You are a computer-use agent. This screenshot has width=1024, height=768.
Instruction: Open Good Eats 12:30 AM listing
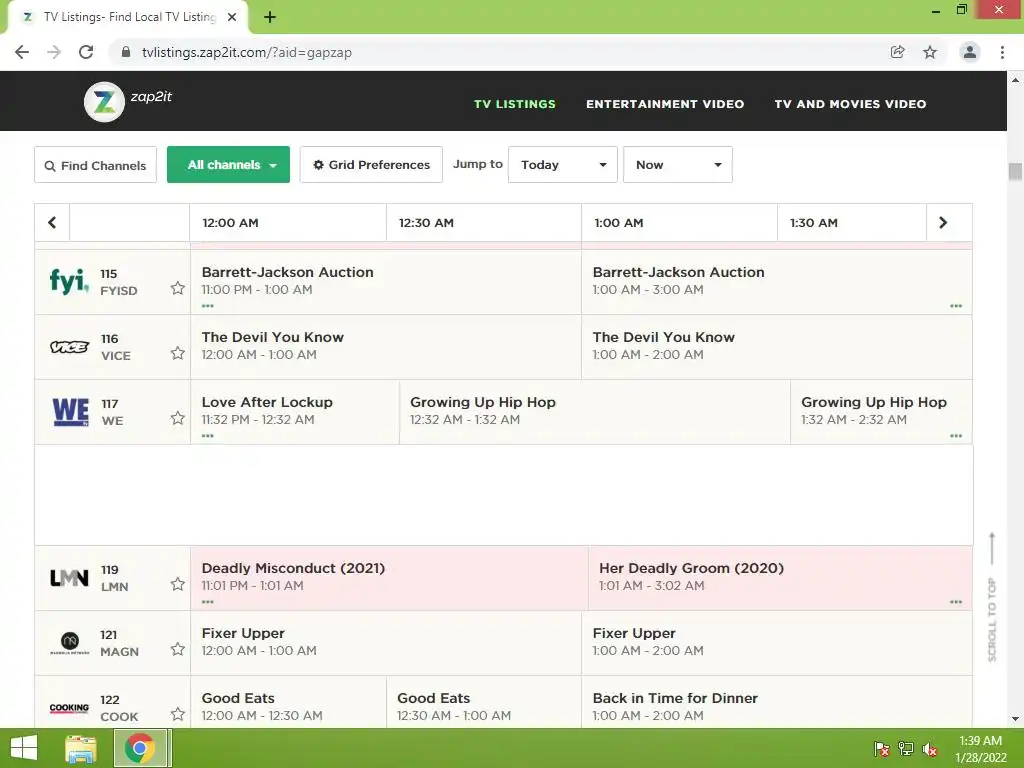484,701
